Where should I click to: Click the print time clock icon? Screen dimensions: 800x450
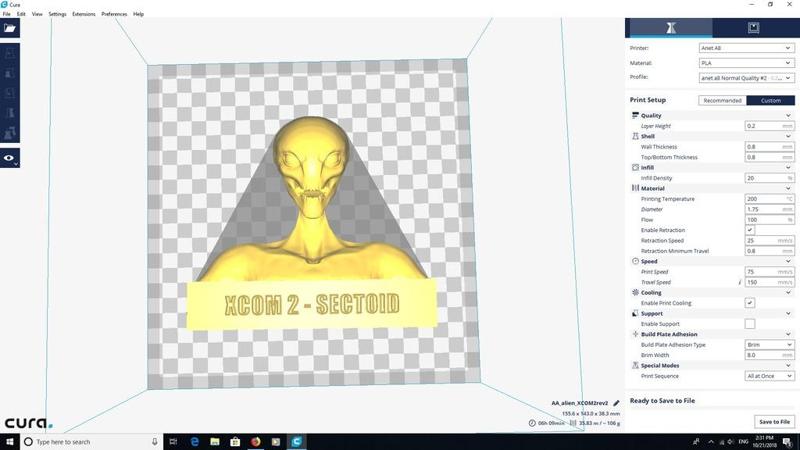(532, 423)
